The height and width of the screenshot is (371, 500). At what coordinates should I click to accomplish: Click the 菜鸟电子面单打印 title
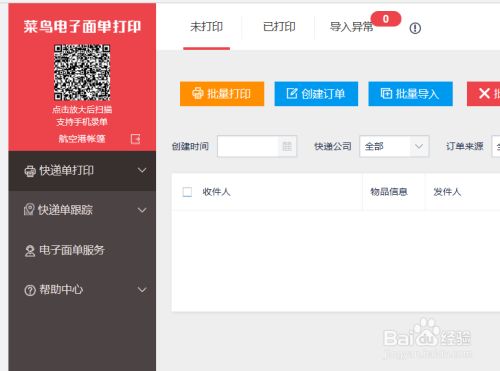point(82,26)
